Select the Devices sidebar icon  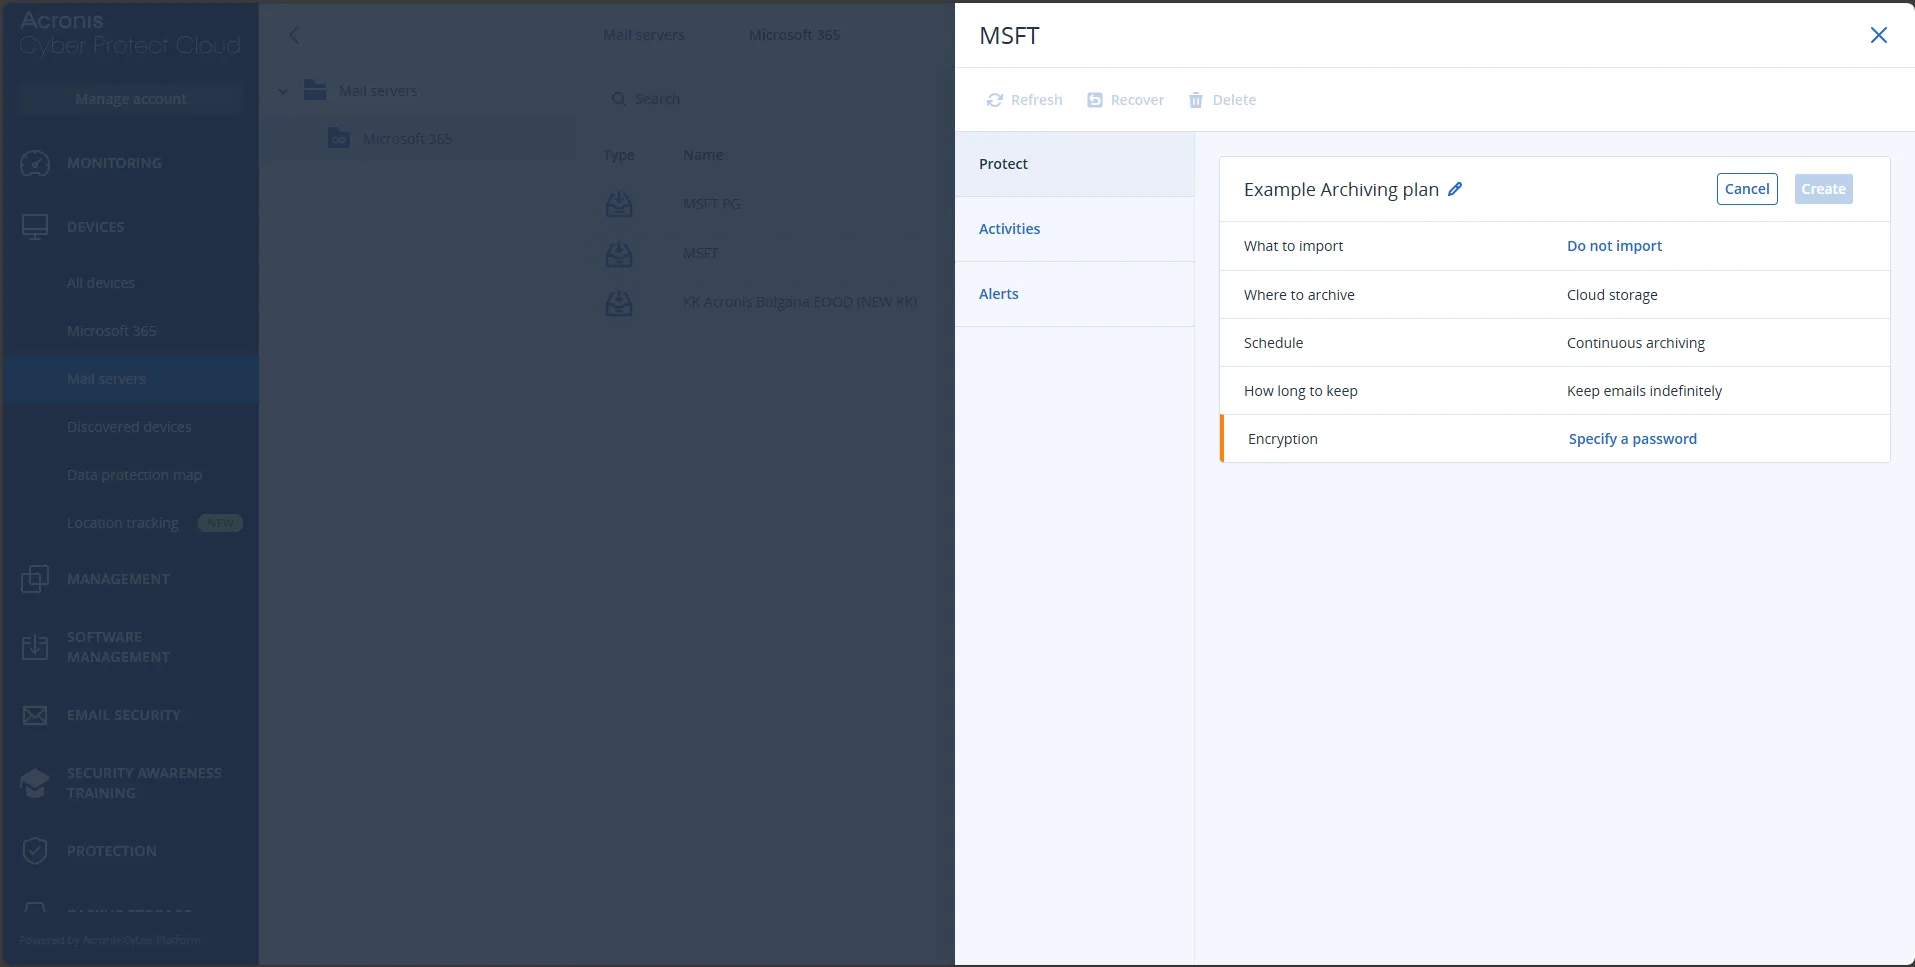[34, 227]
